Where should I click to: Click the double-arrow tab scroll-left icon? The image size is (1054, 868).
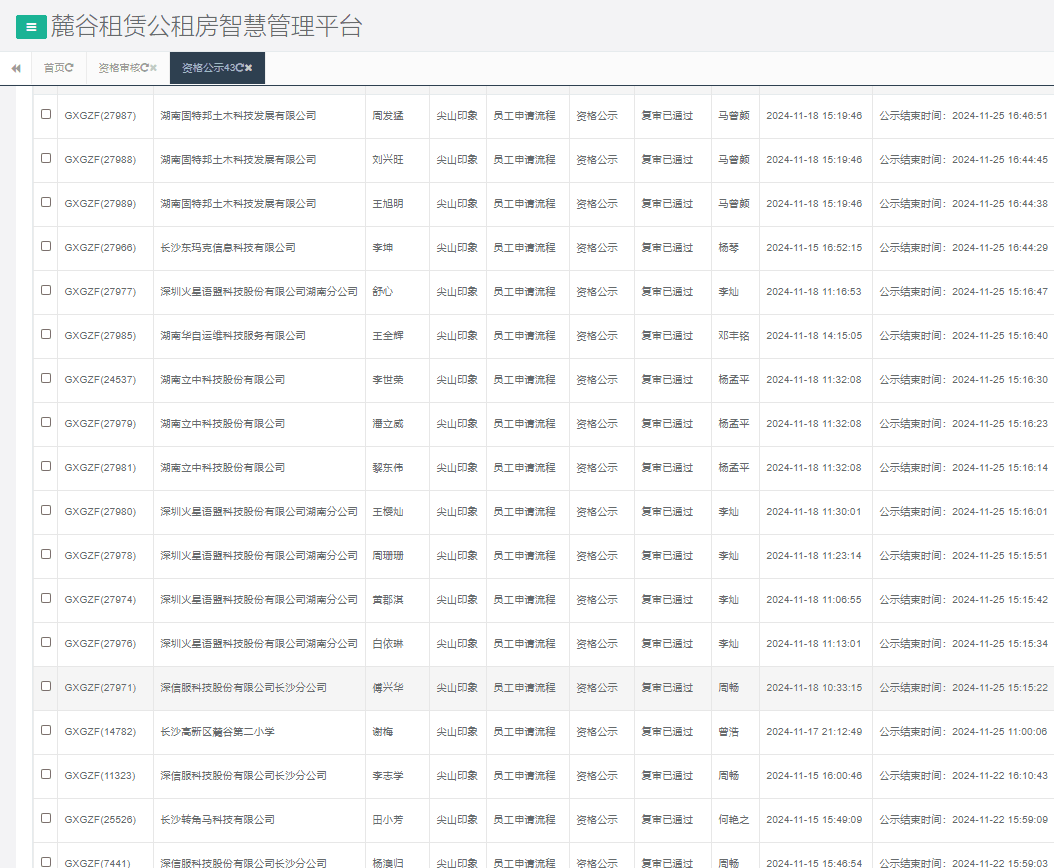(x=16, y=68)
